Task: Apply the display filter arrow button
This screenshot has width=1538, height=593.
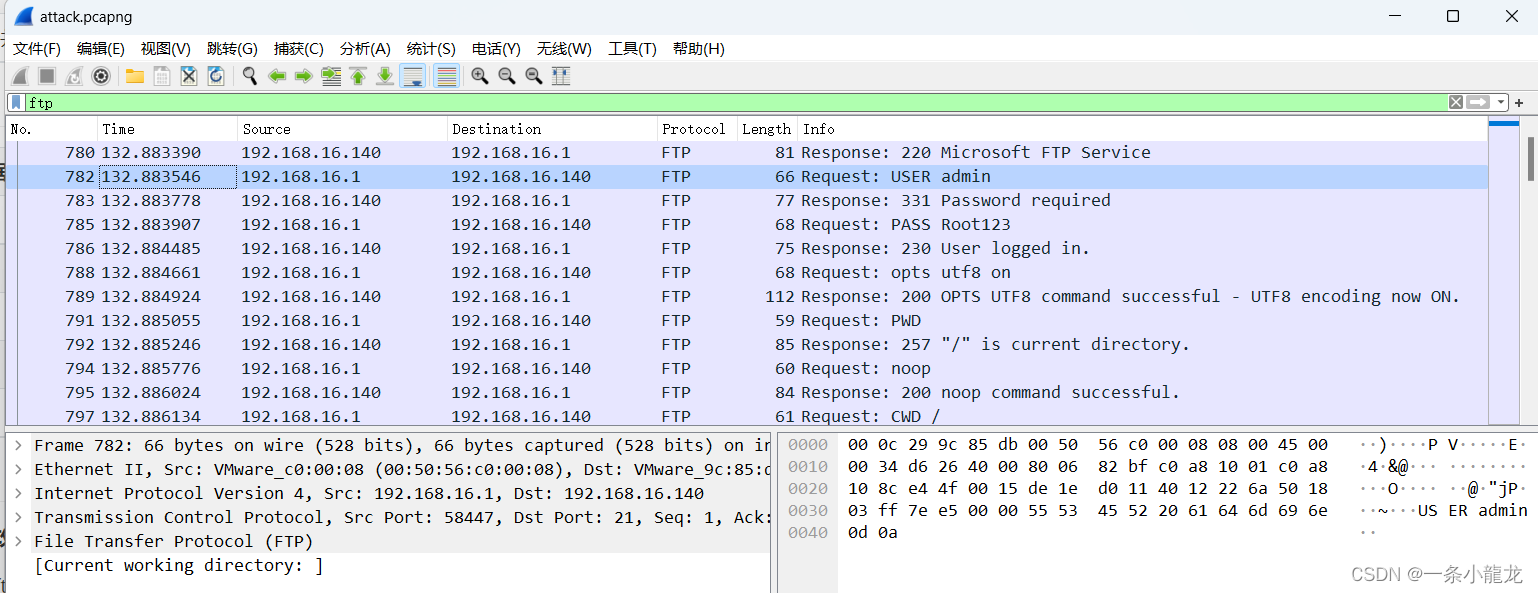Action: tap(1479, 102)
